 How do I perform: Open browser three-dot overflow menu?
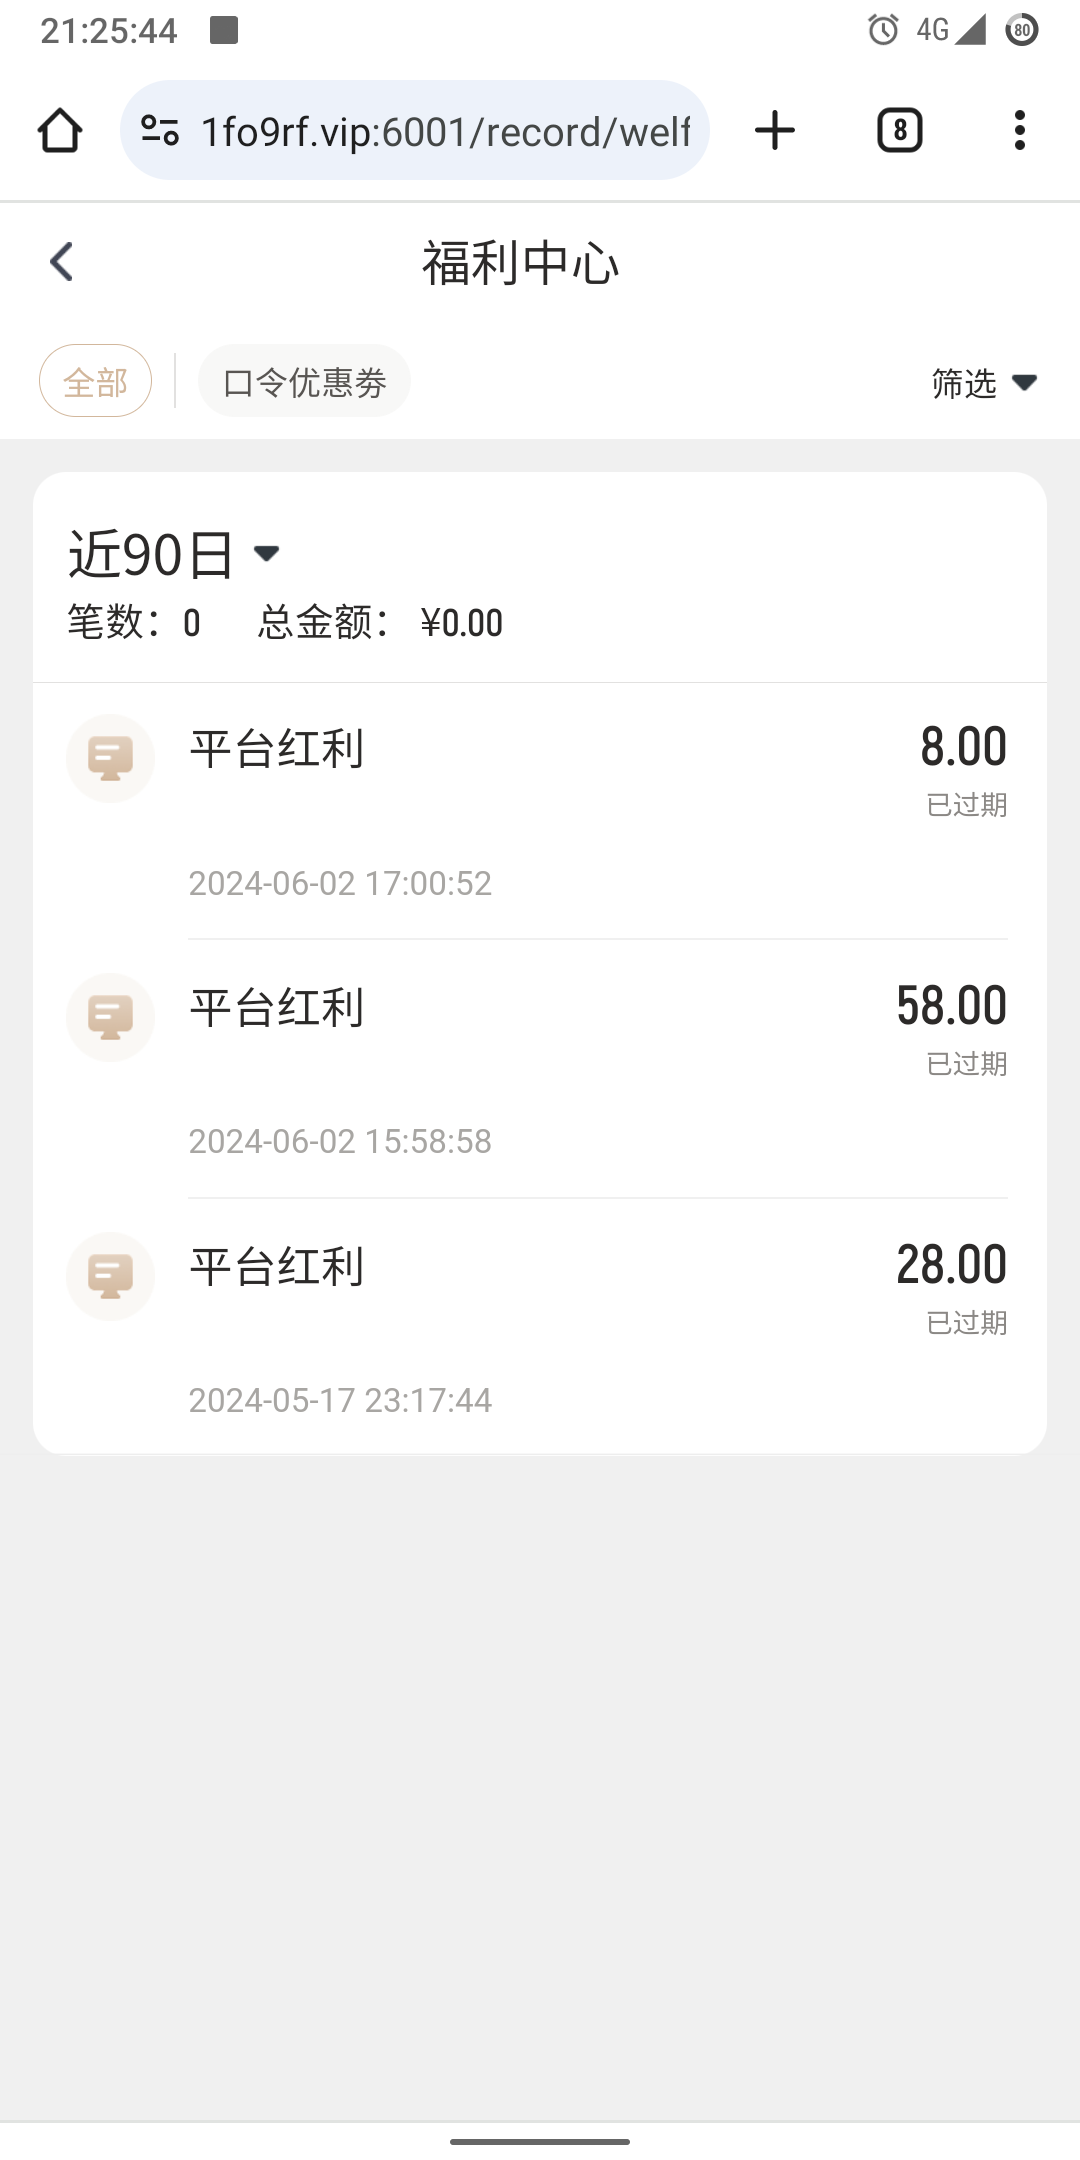(1019, 131)
